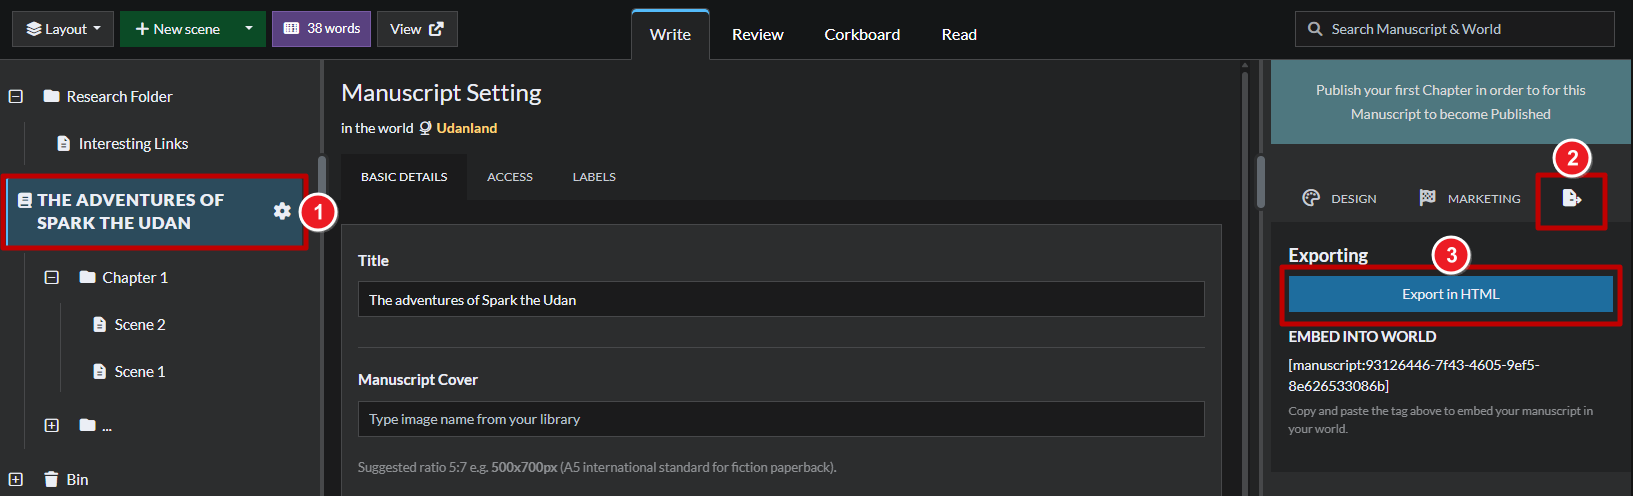The height and width of the screenshot is (496, 1633).
Task: Click the Research Folder folder icon
Action: [x=52, y=96]
